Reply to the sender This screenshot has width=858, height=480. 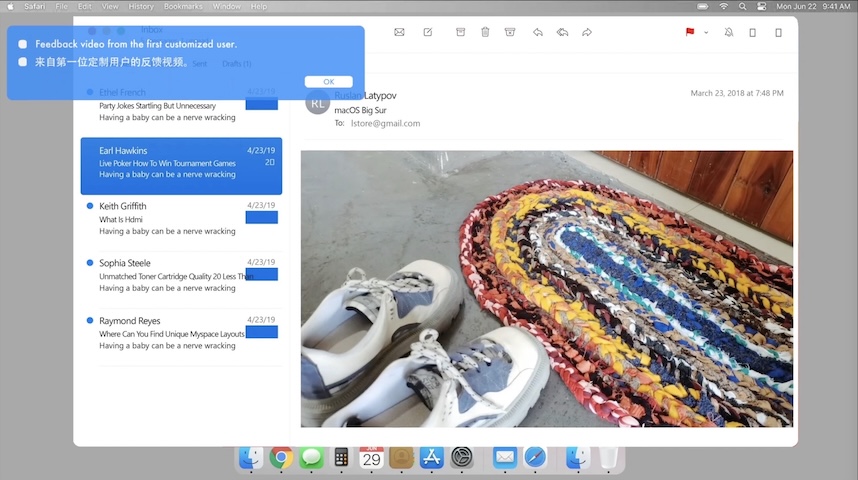click(538, 32)
